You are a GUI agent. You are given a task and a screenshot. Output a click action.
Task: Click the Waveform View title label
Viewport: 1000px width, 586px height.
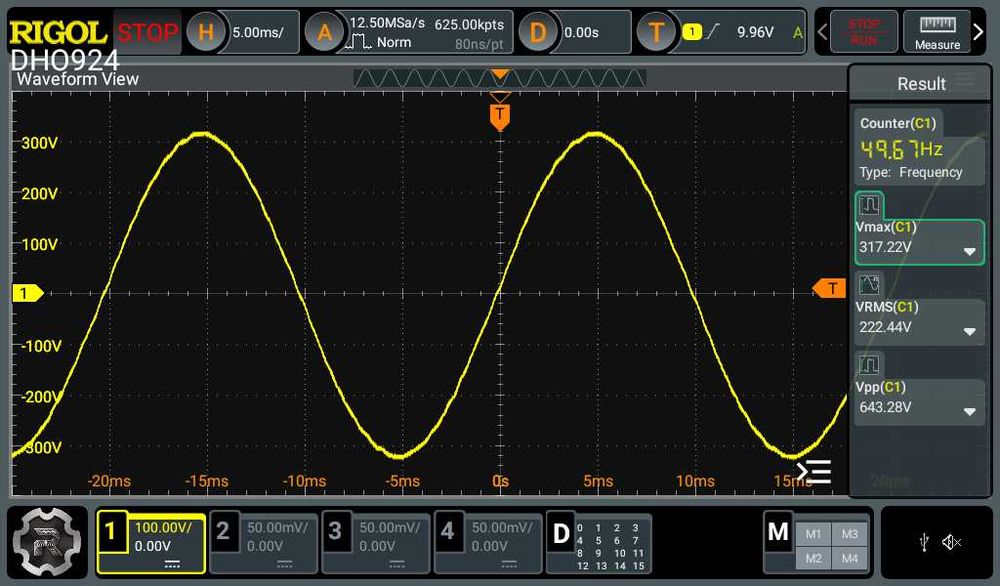tap(77, 79)
